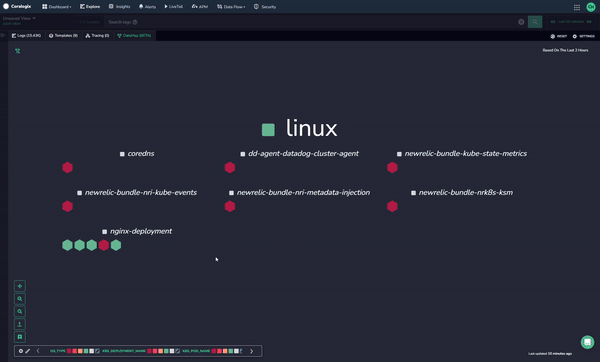Pick the dark red swatch in K8S_POD_NAME legend

tap(214, 351)
